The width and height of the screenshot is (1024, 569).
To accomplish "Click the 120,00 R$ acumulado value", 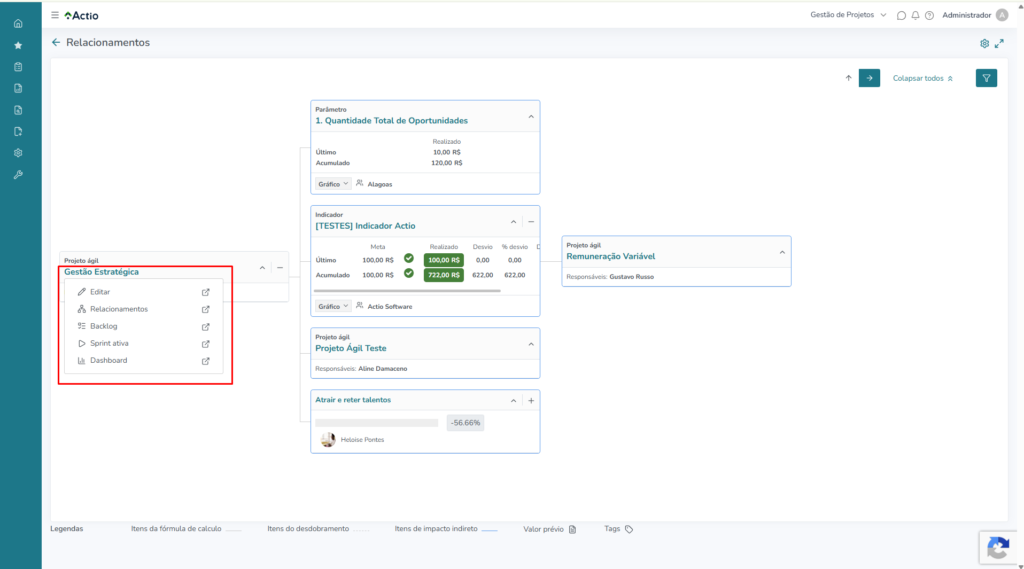I will [x=447, y=163].
